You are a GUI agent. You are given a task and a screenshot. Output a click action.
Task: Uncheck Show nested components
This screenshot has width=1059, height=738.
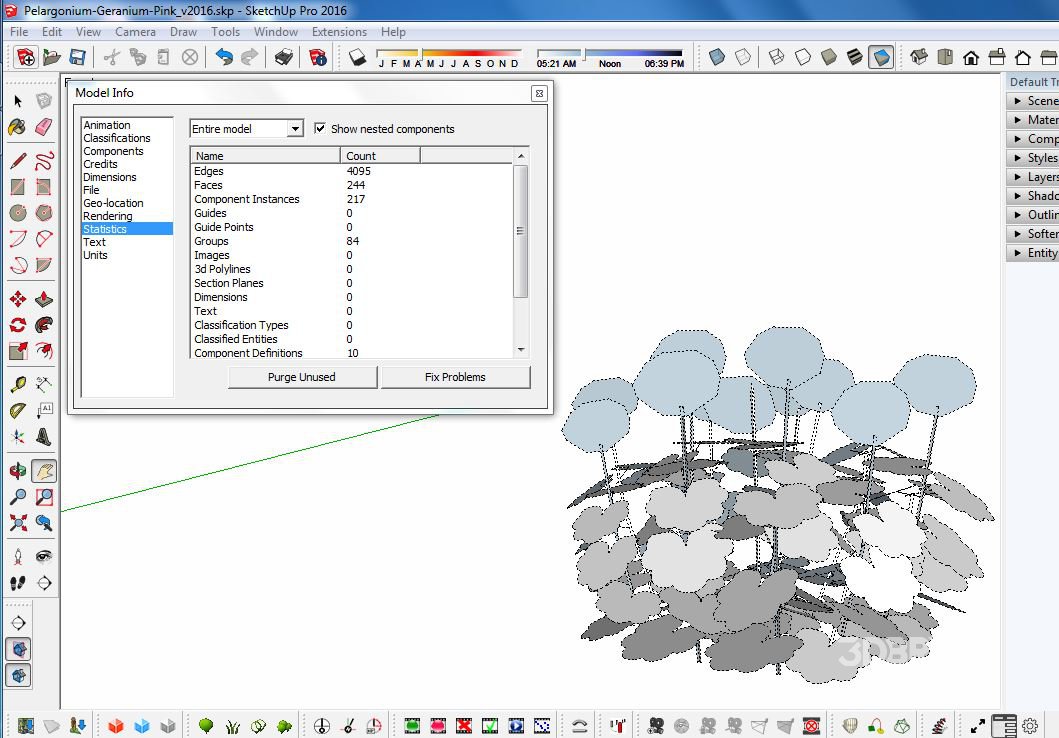(320, 129)
